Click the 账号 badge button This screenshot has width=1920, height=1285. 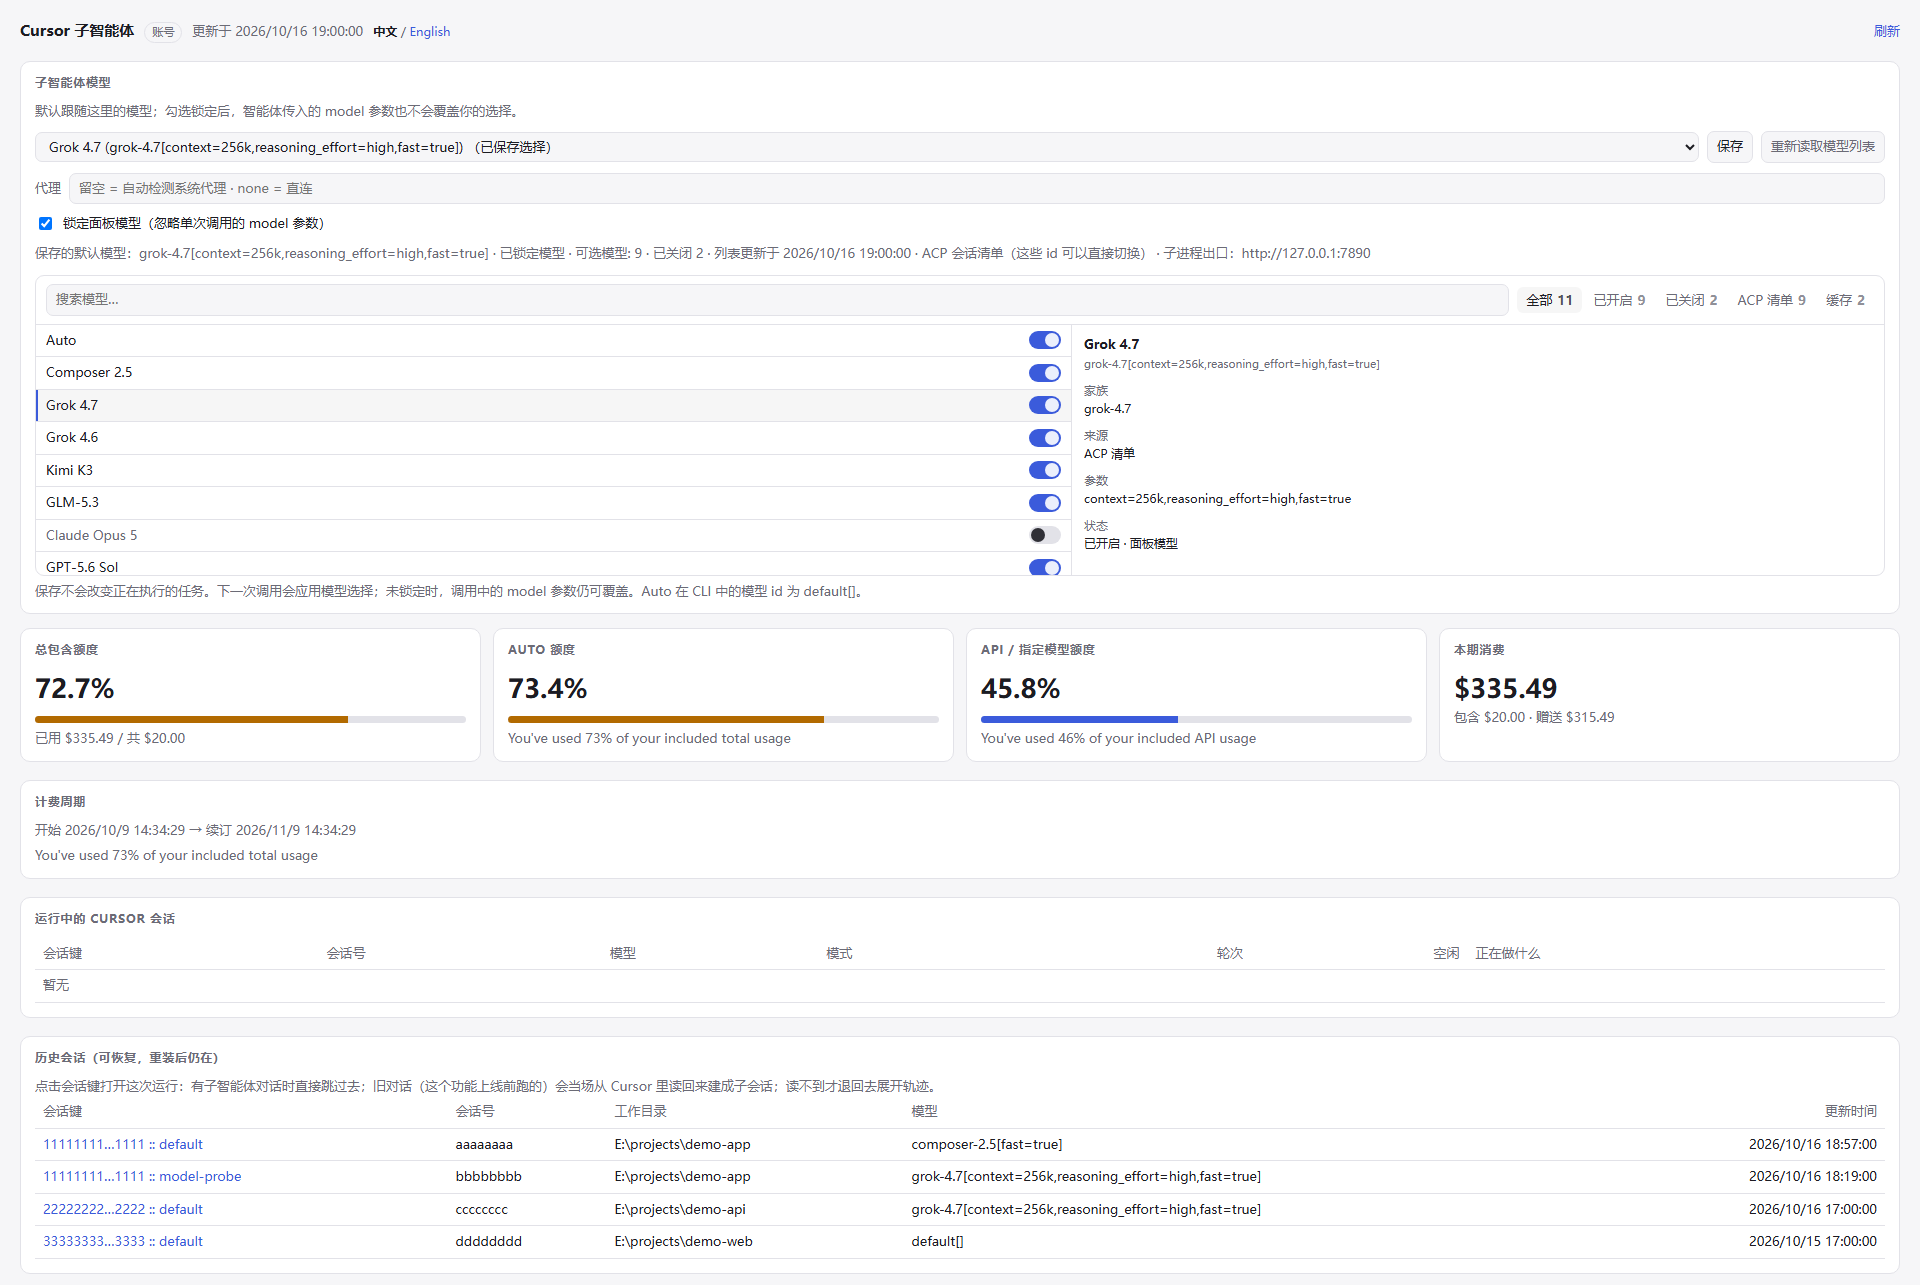click(x=163, y=32)
